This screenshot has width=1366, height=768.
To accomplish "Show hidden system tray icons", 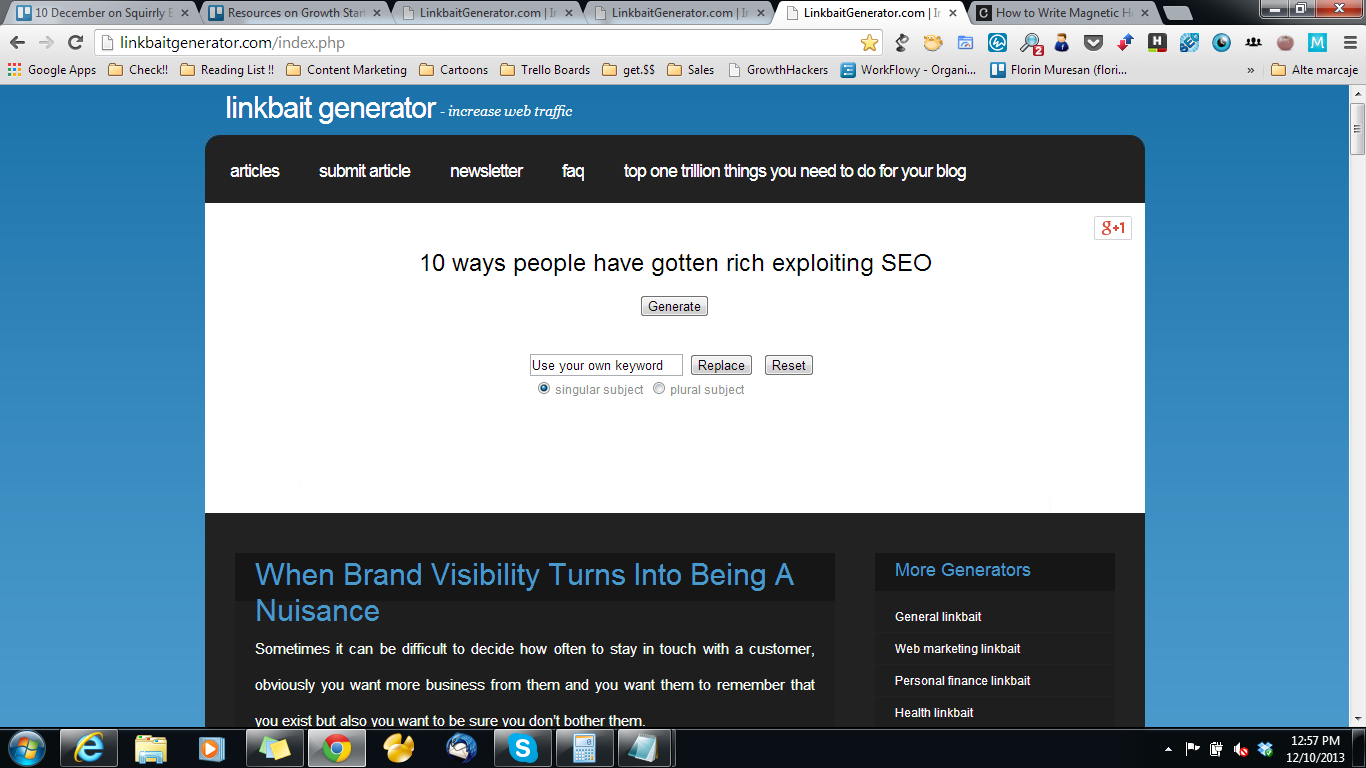I will point(1168,748).
